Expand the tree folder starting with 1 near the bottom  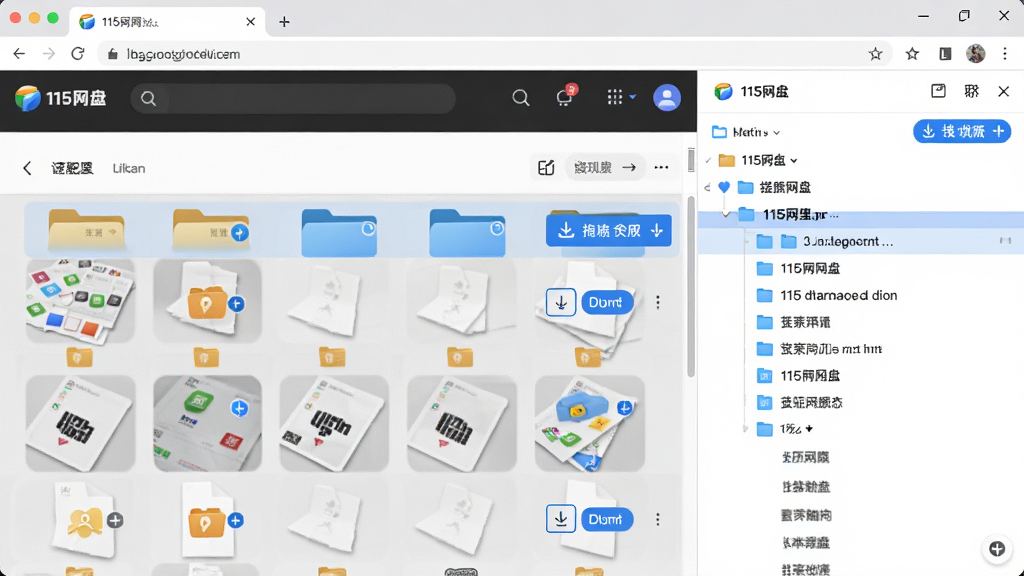(x=745, y=429)
